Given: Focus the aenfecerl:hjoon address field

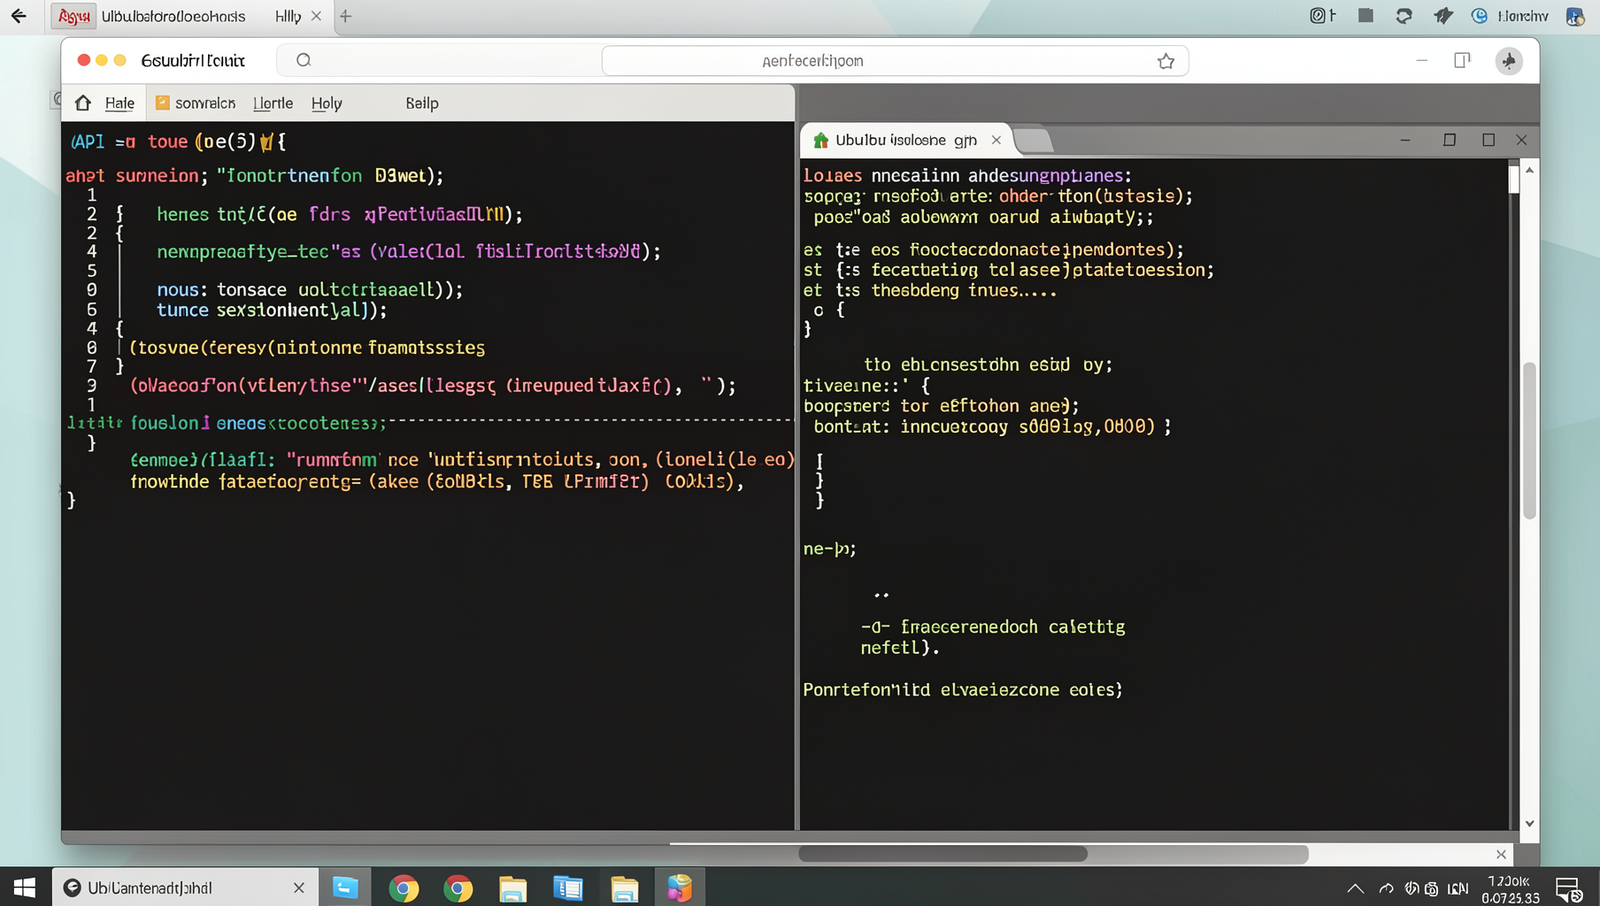Looking at the screenshot, I should (895, 61).
